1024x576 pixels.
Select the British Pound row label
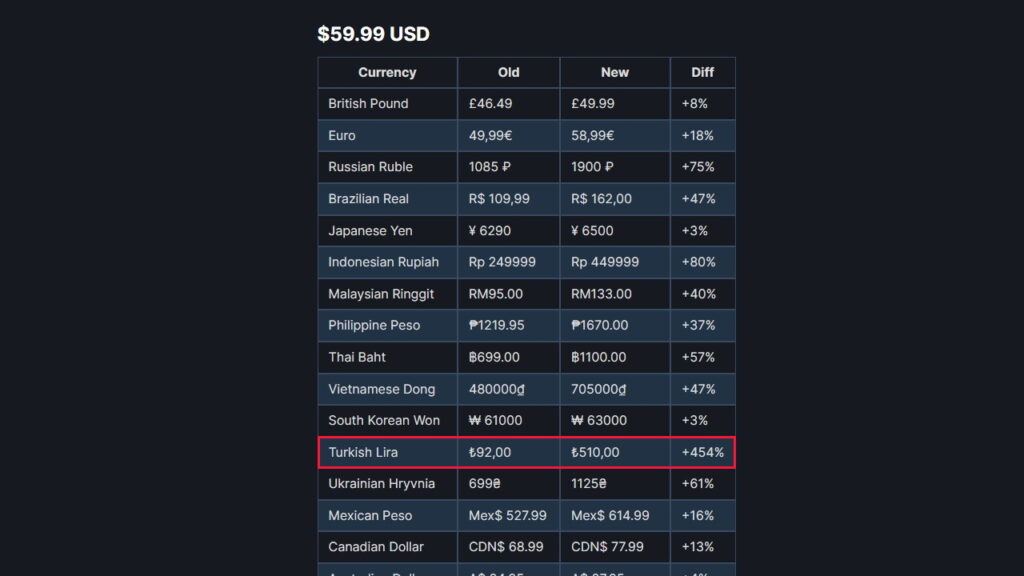pyautogui.click(x=368, y=104)
